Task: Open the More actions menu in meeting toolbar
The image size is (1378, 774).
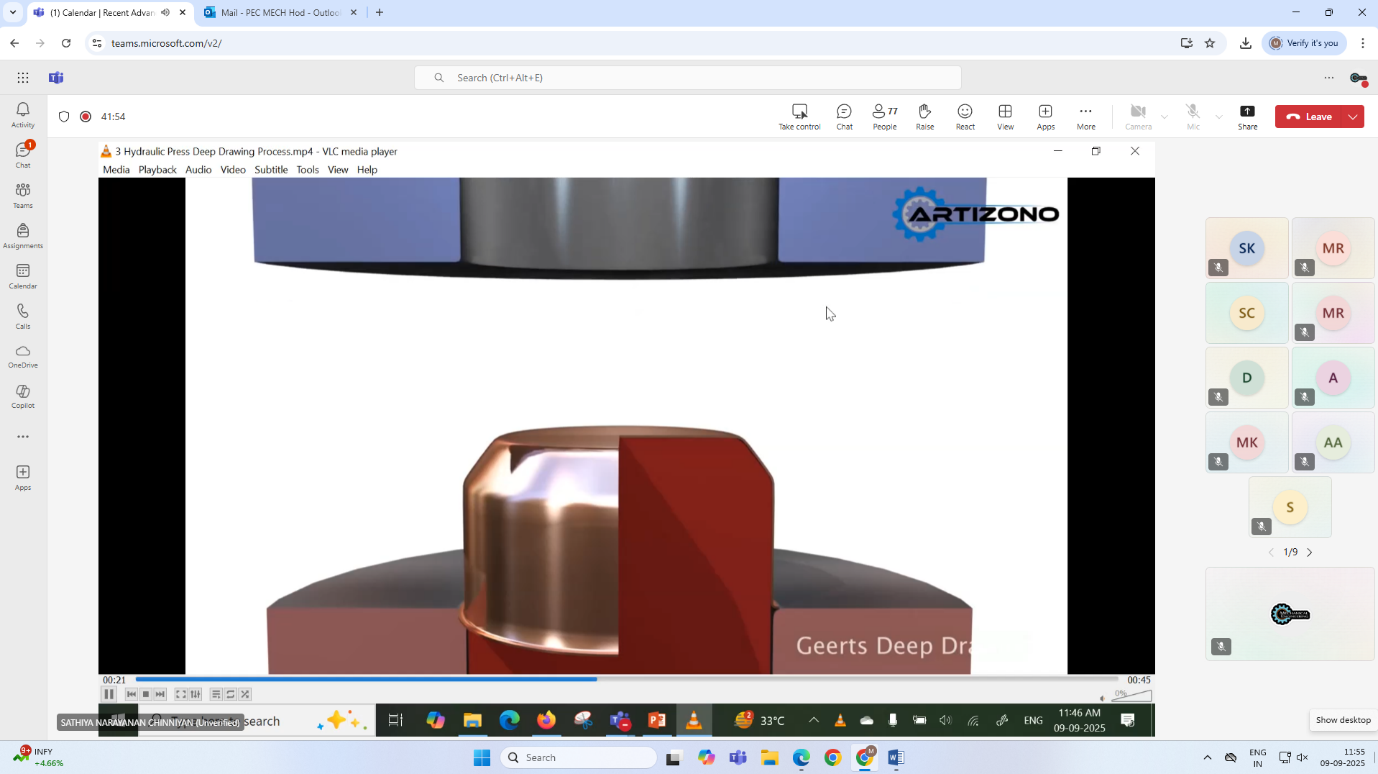Action: point(1085,116)
